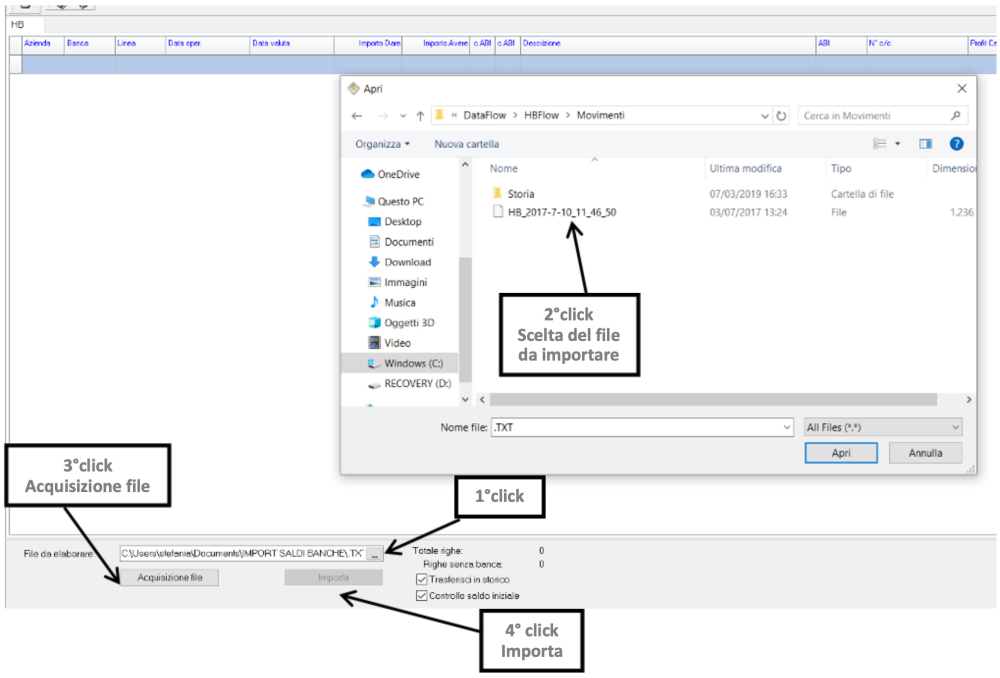
Task: Open the All Files type dropdown
Action: click(883, 427)
